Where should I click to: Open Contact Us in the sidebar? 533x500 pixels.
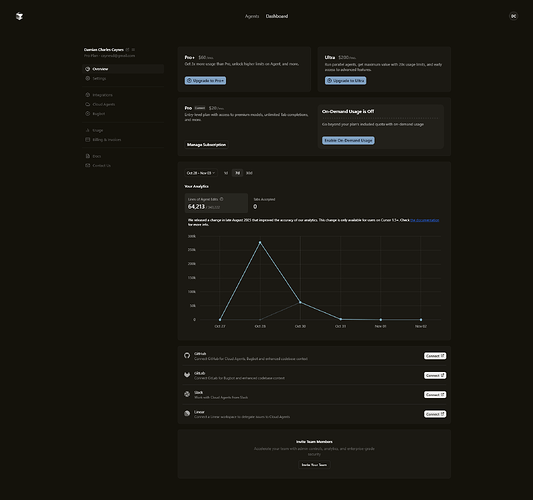pyautogui.click(x=123, y=166)
